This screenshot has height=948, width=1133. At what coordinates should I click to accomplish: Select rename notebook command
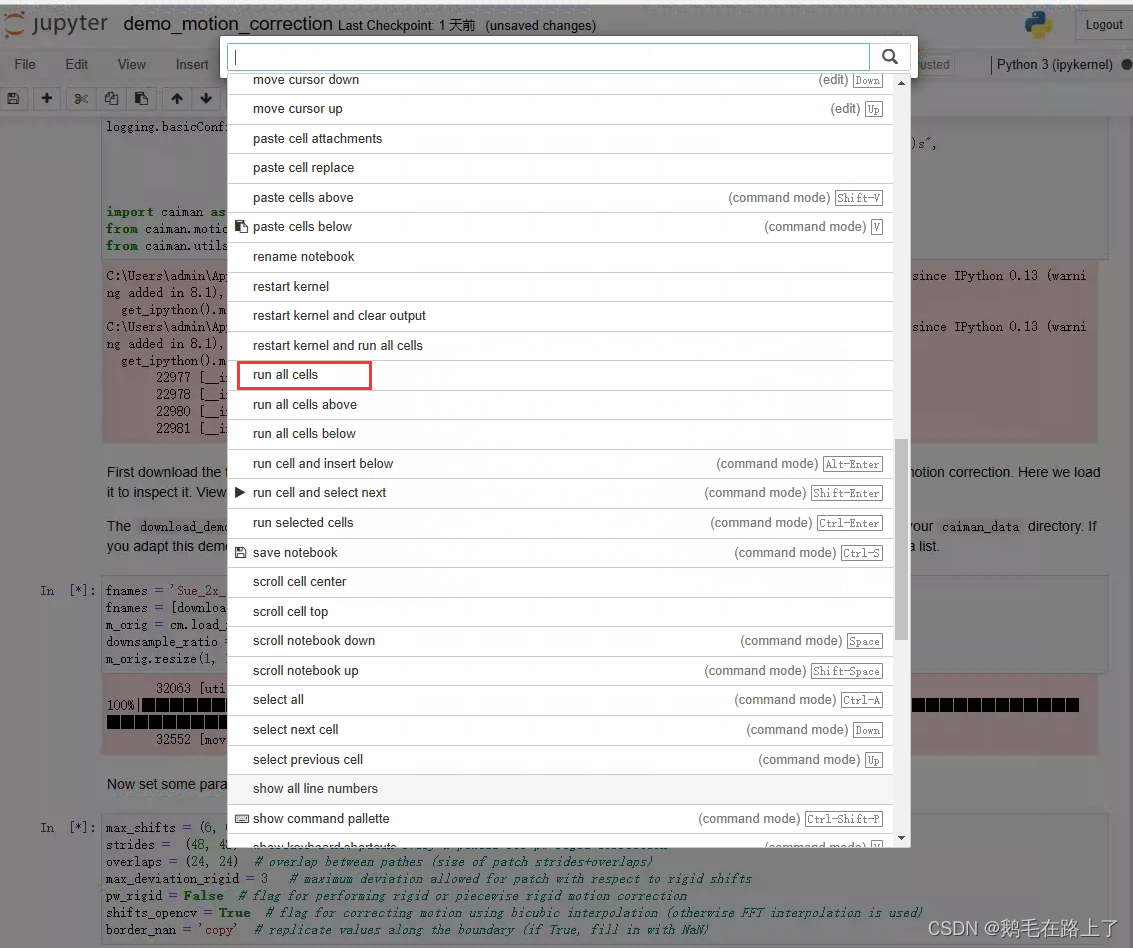tap(560, 257)
